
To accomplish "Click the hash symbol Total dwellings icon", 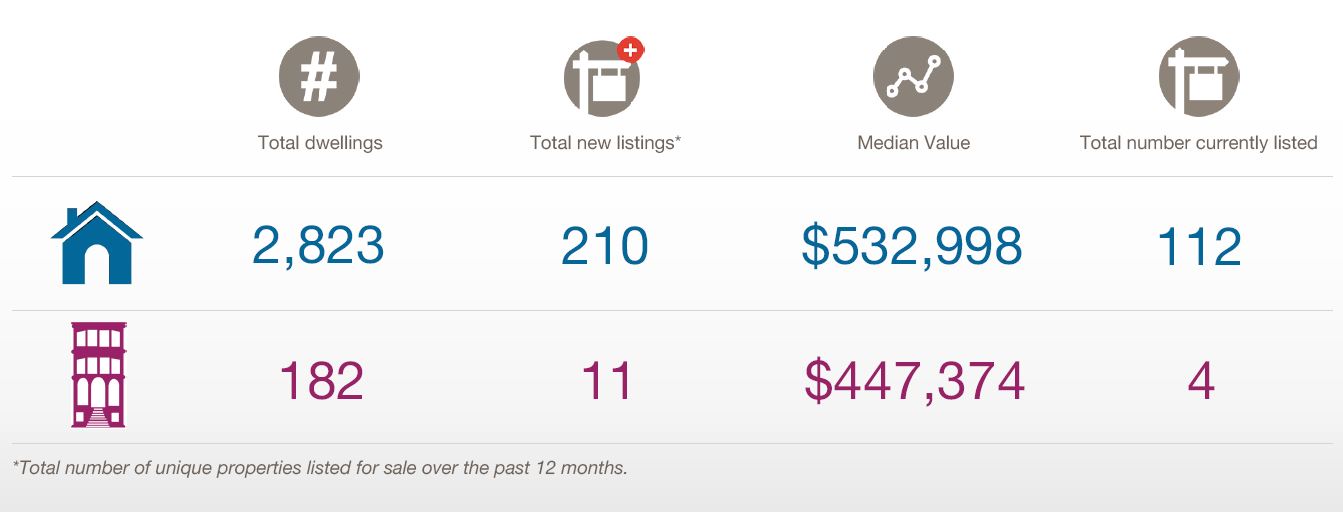I will [x=319, y=77].
